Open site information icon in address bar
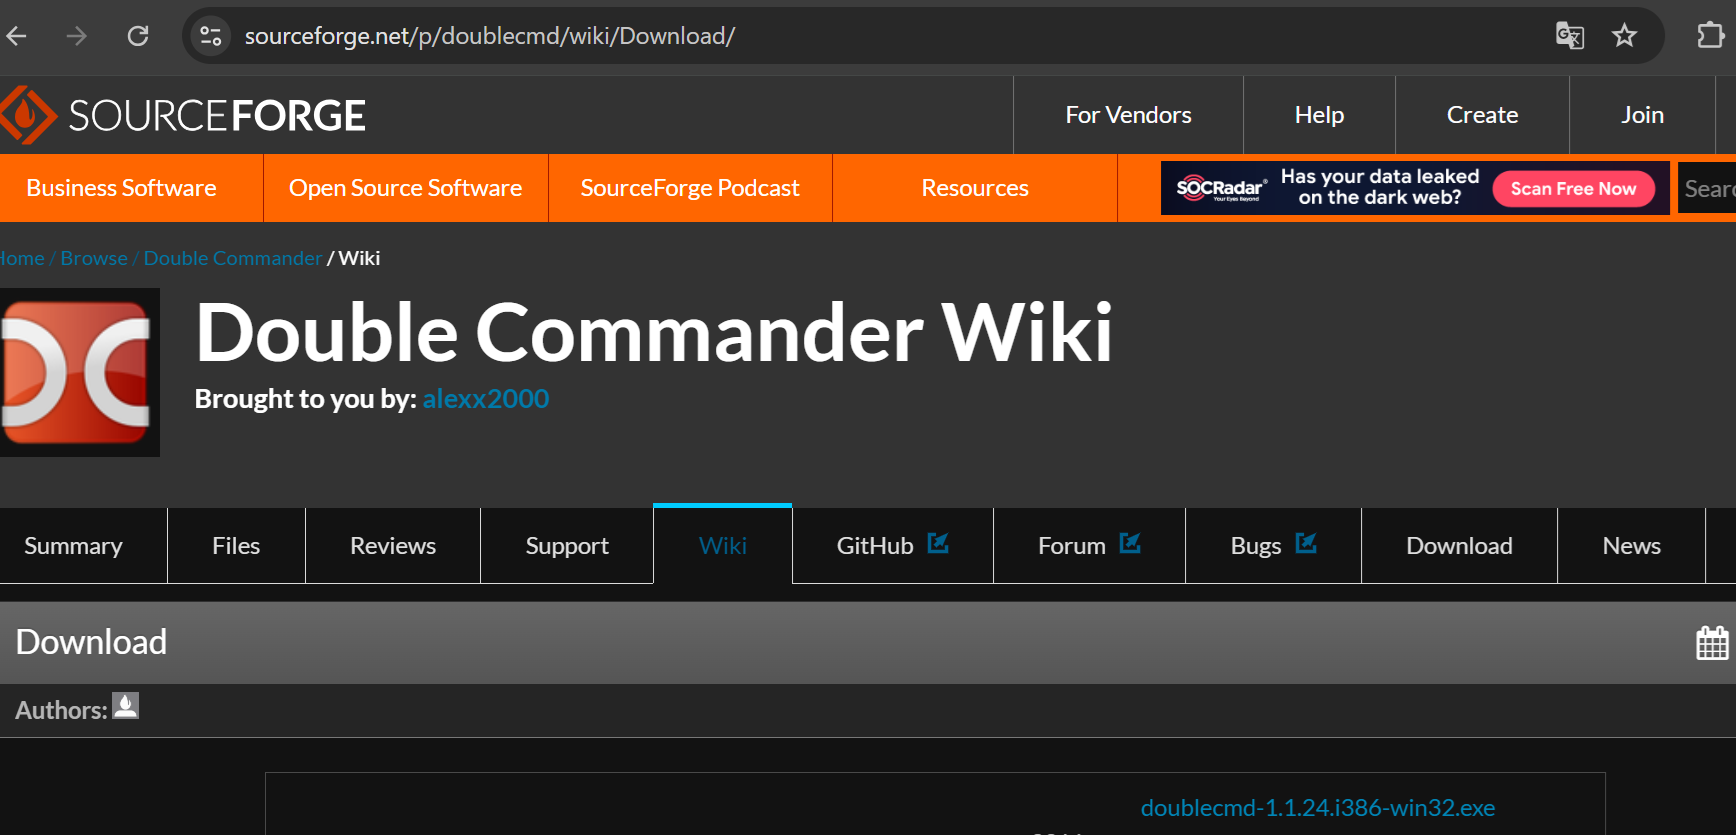 tap(210, 36)
